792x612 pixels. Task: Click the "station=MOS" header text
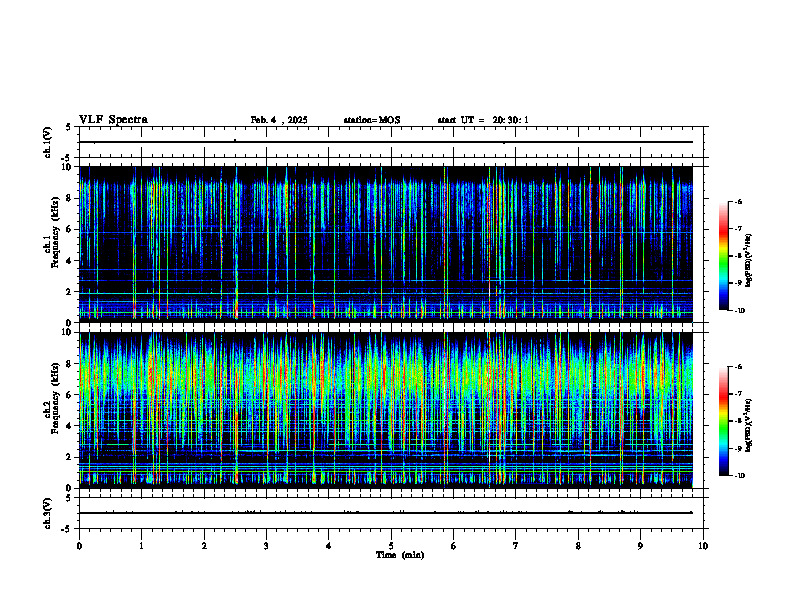click(x=372, y=120)
